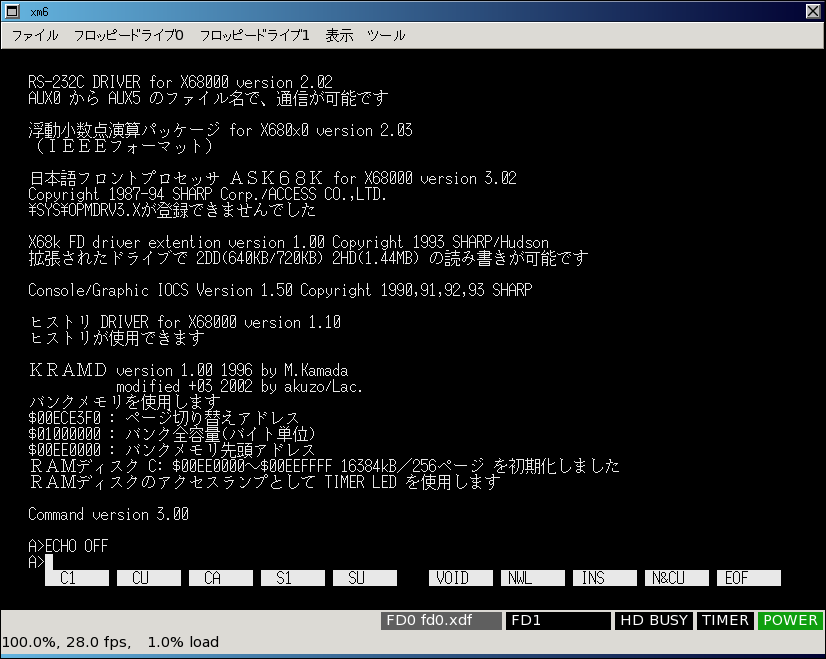This screenshot has width=826, height=659.
Task: Open the ファイル menu
Action: point(35,35)
